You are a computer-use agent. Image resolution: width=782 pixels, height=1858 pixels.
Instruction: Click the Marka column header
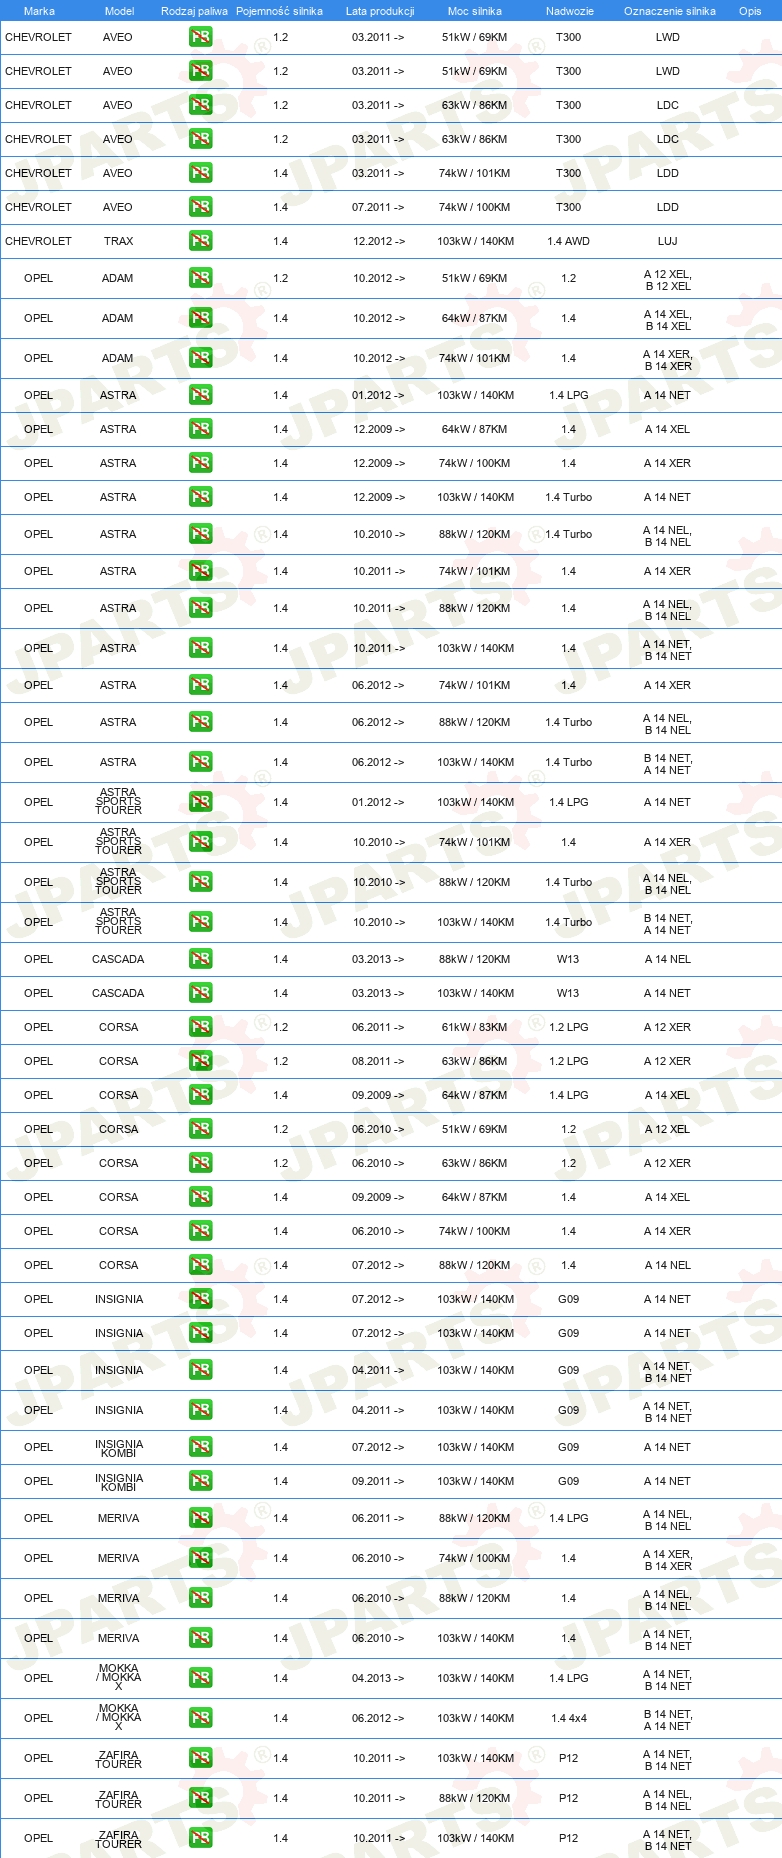point(39,11)
